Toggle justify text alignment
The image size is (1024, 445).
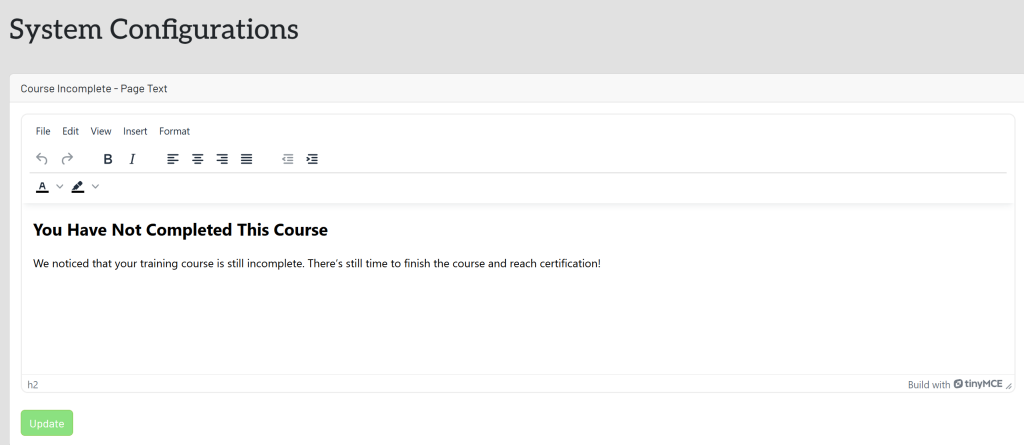click(x=247, y=159)
